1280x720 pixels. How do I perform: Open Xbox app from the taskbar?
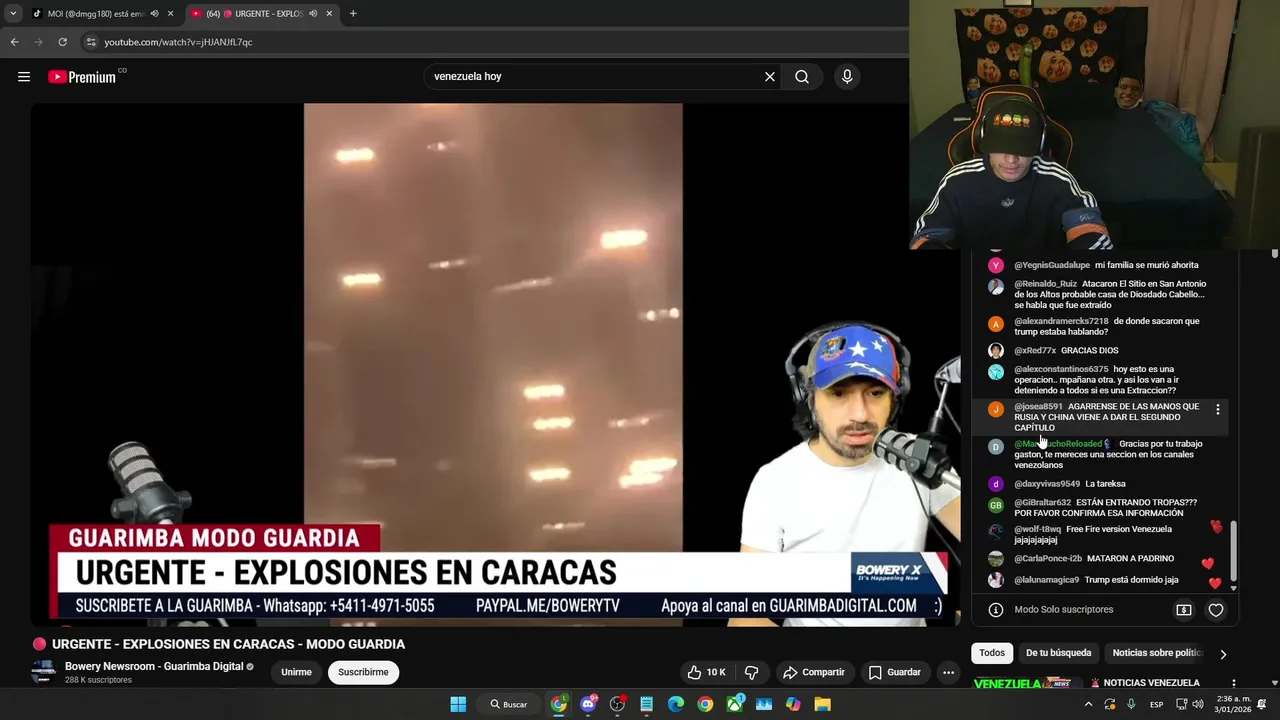point(735,704)
